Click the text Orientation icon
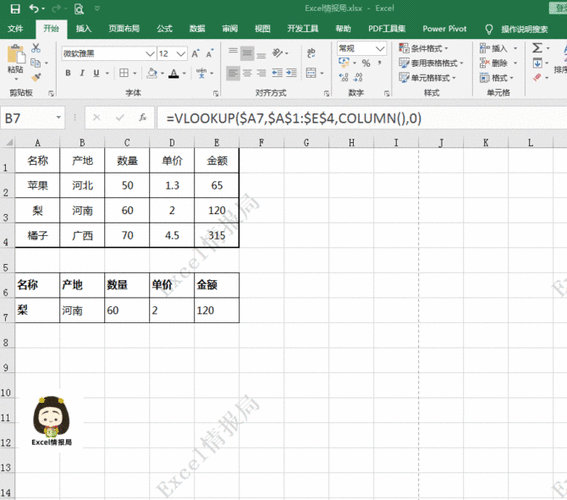 [278, 53]
